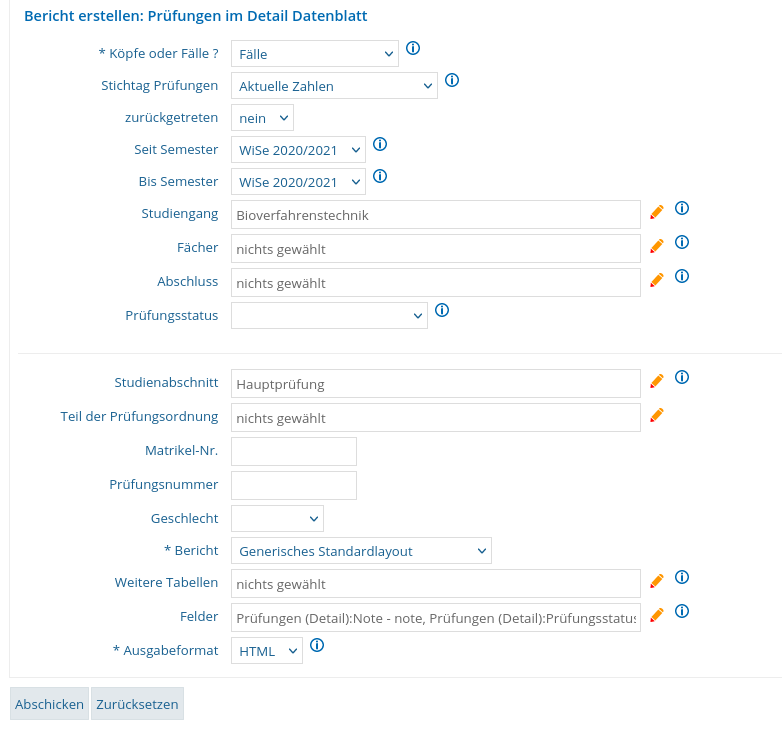
Task: Focus the Prüfungsnummer input box
Action: click(x=294, y=486)
